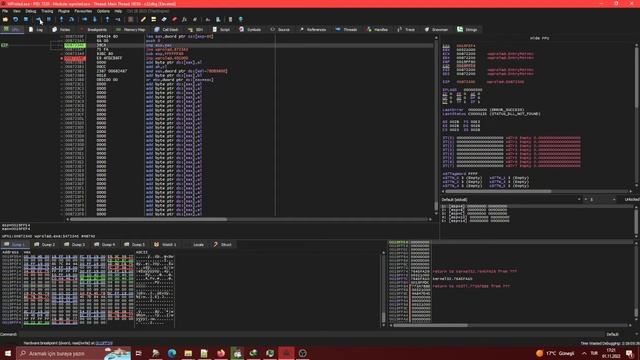Show hidden system tray icons chevron
640x360 pixels.
[584, 353]
